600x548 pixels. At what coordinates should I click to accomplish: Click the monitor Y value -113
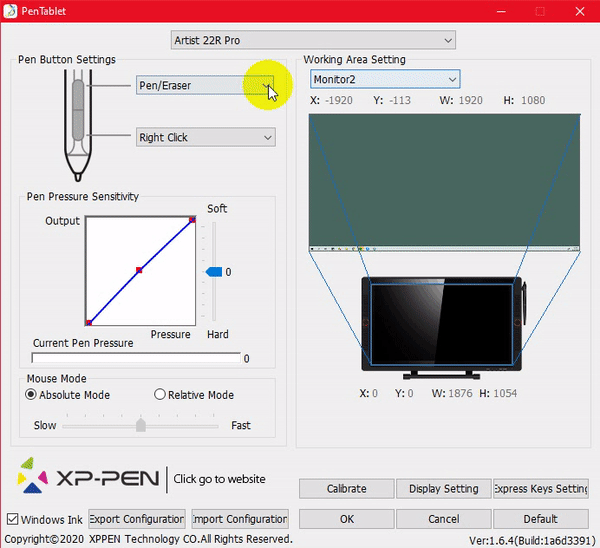click(400, 100)
